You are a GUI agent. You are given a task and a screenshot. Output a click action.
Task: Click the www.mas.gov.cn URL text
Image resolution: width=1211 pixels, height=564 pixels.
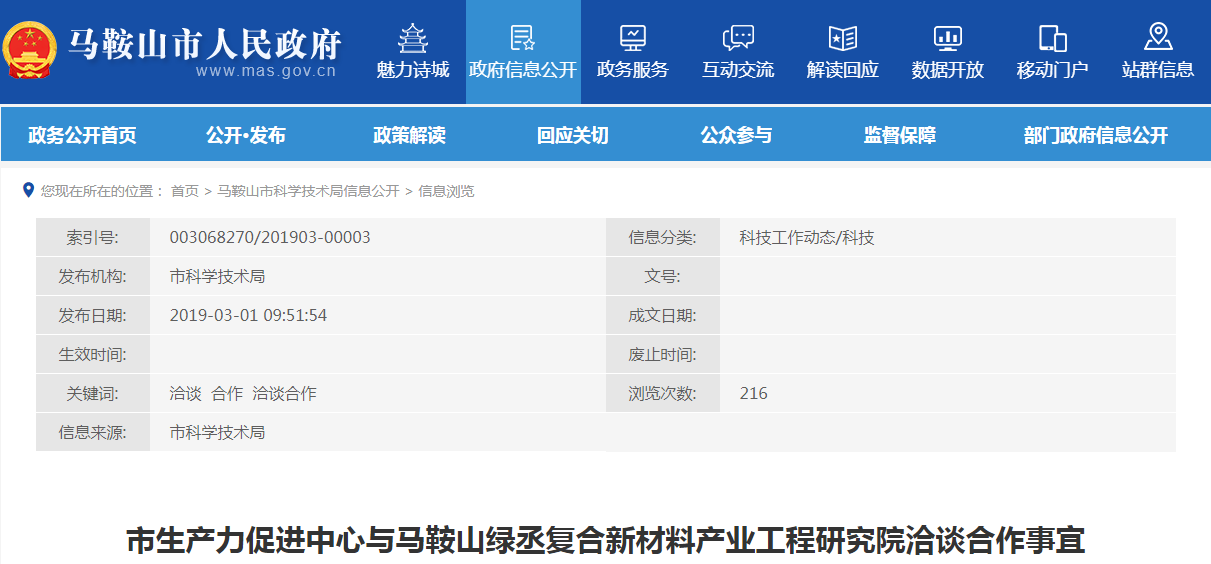tap(266, 72)
